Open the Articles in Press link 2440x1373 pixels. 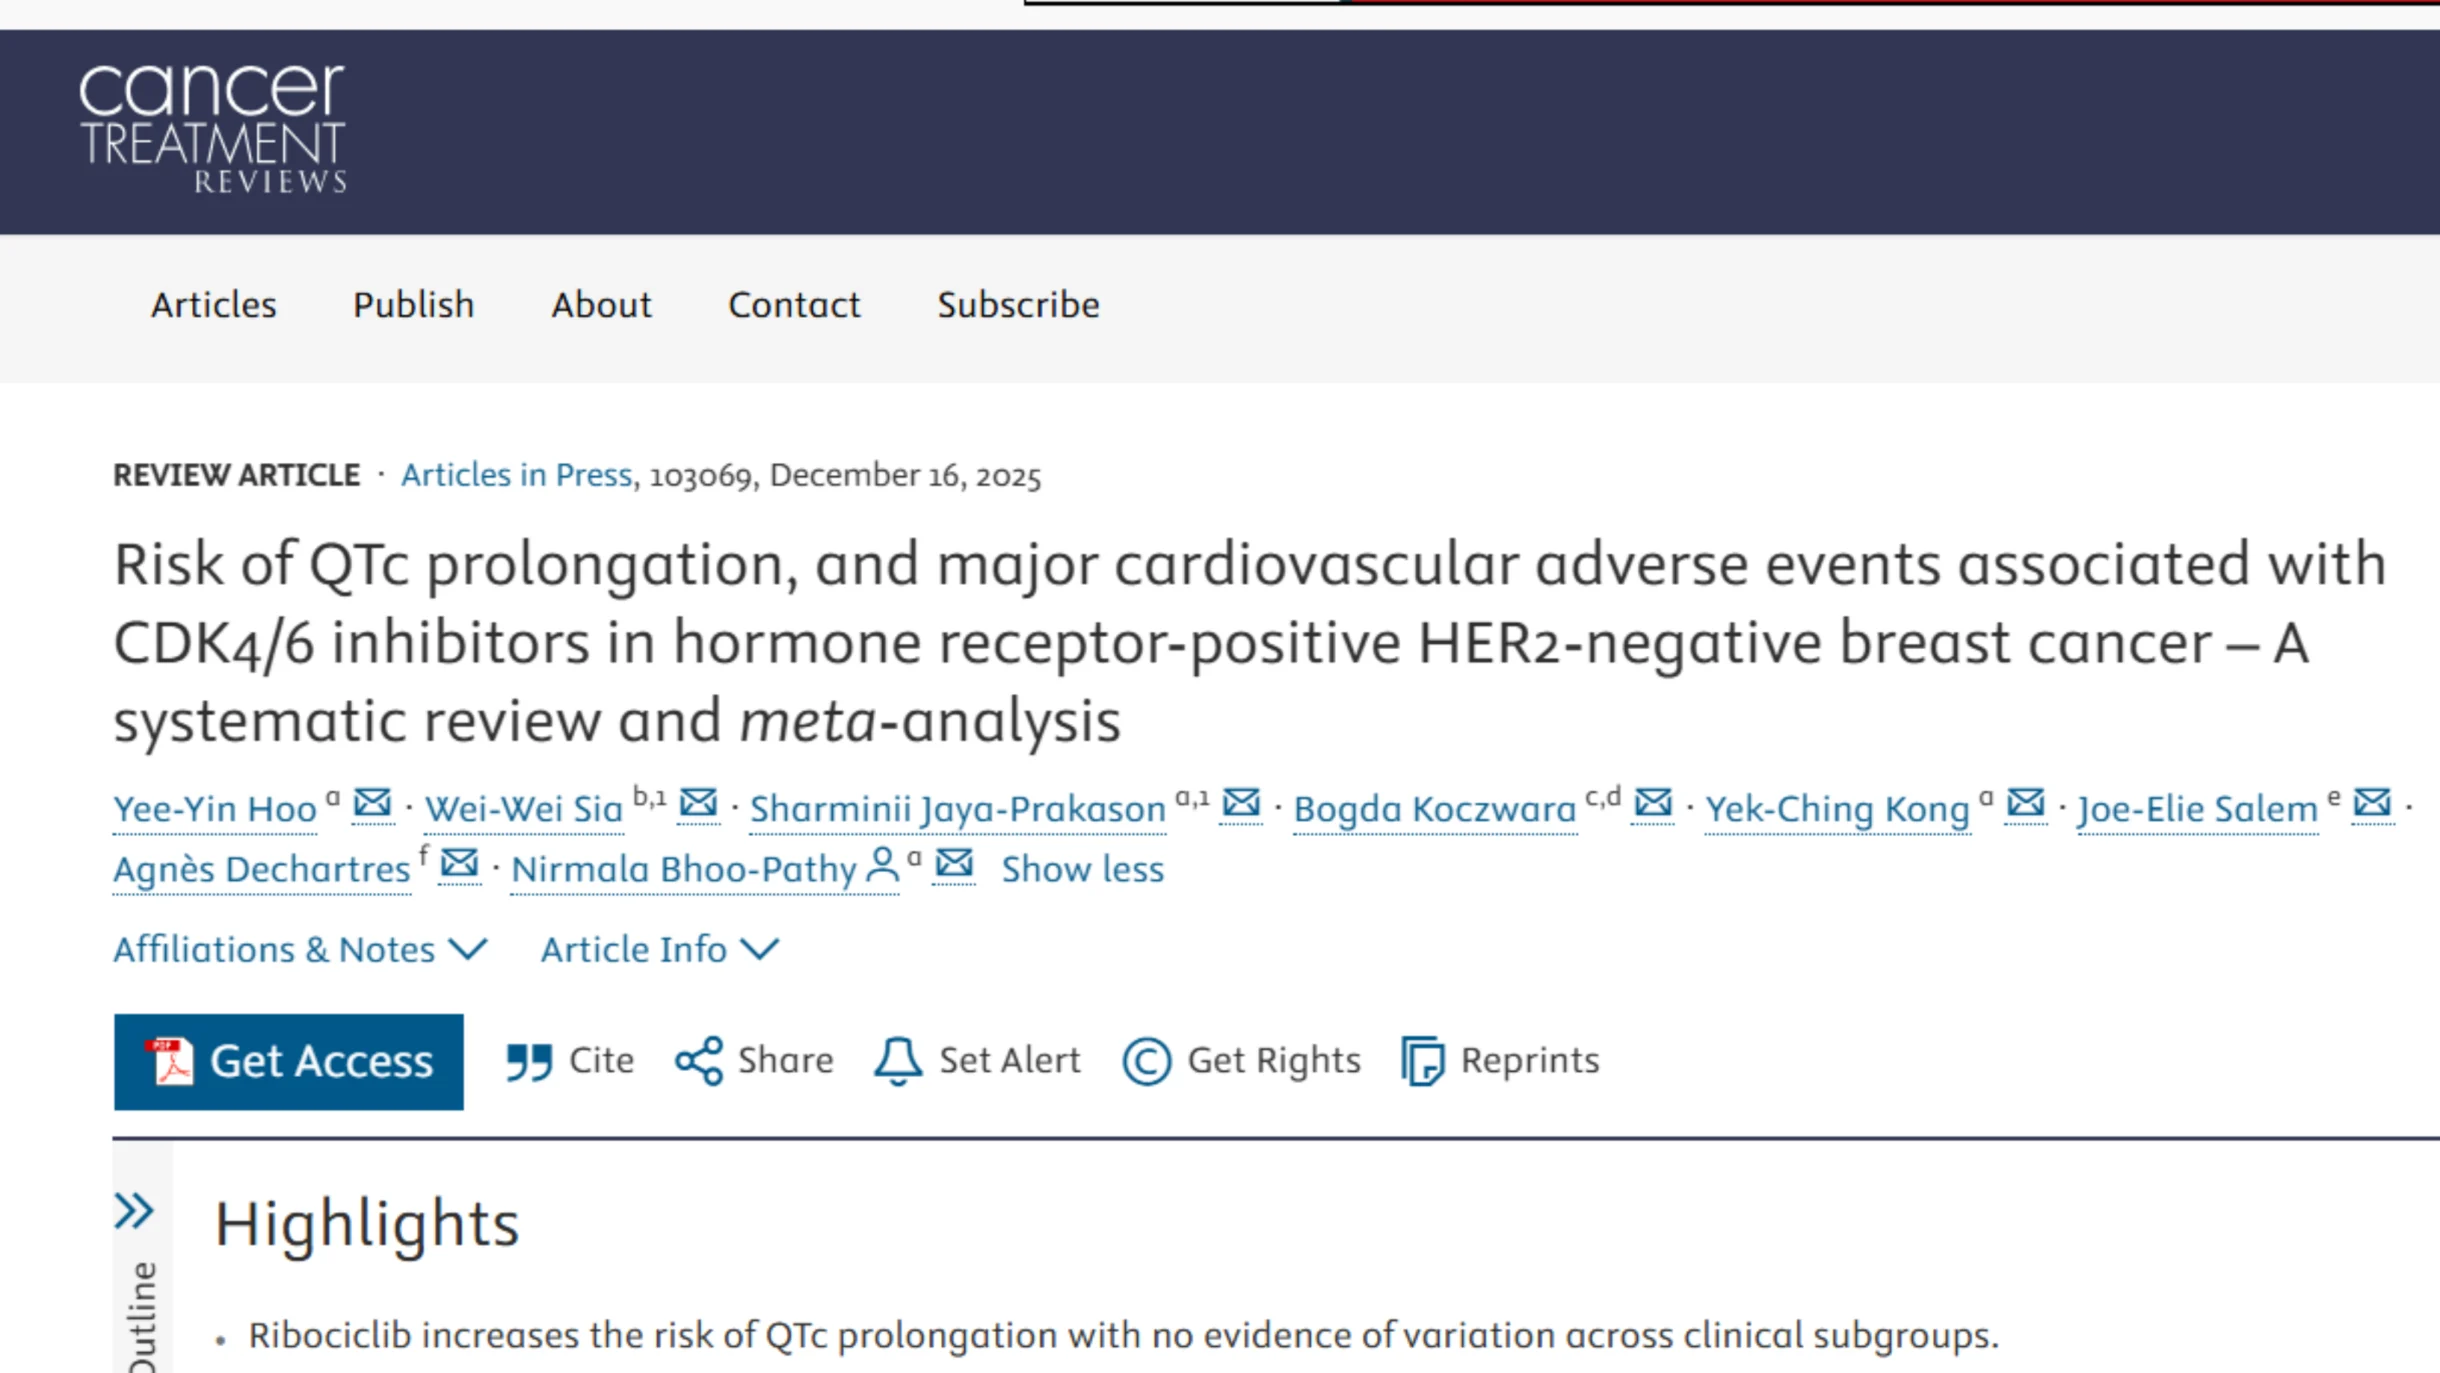(x=516, y=474)
